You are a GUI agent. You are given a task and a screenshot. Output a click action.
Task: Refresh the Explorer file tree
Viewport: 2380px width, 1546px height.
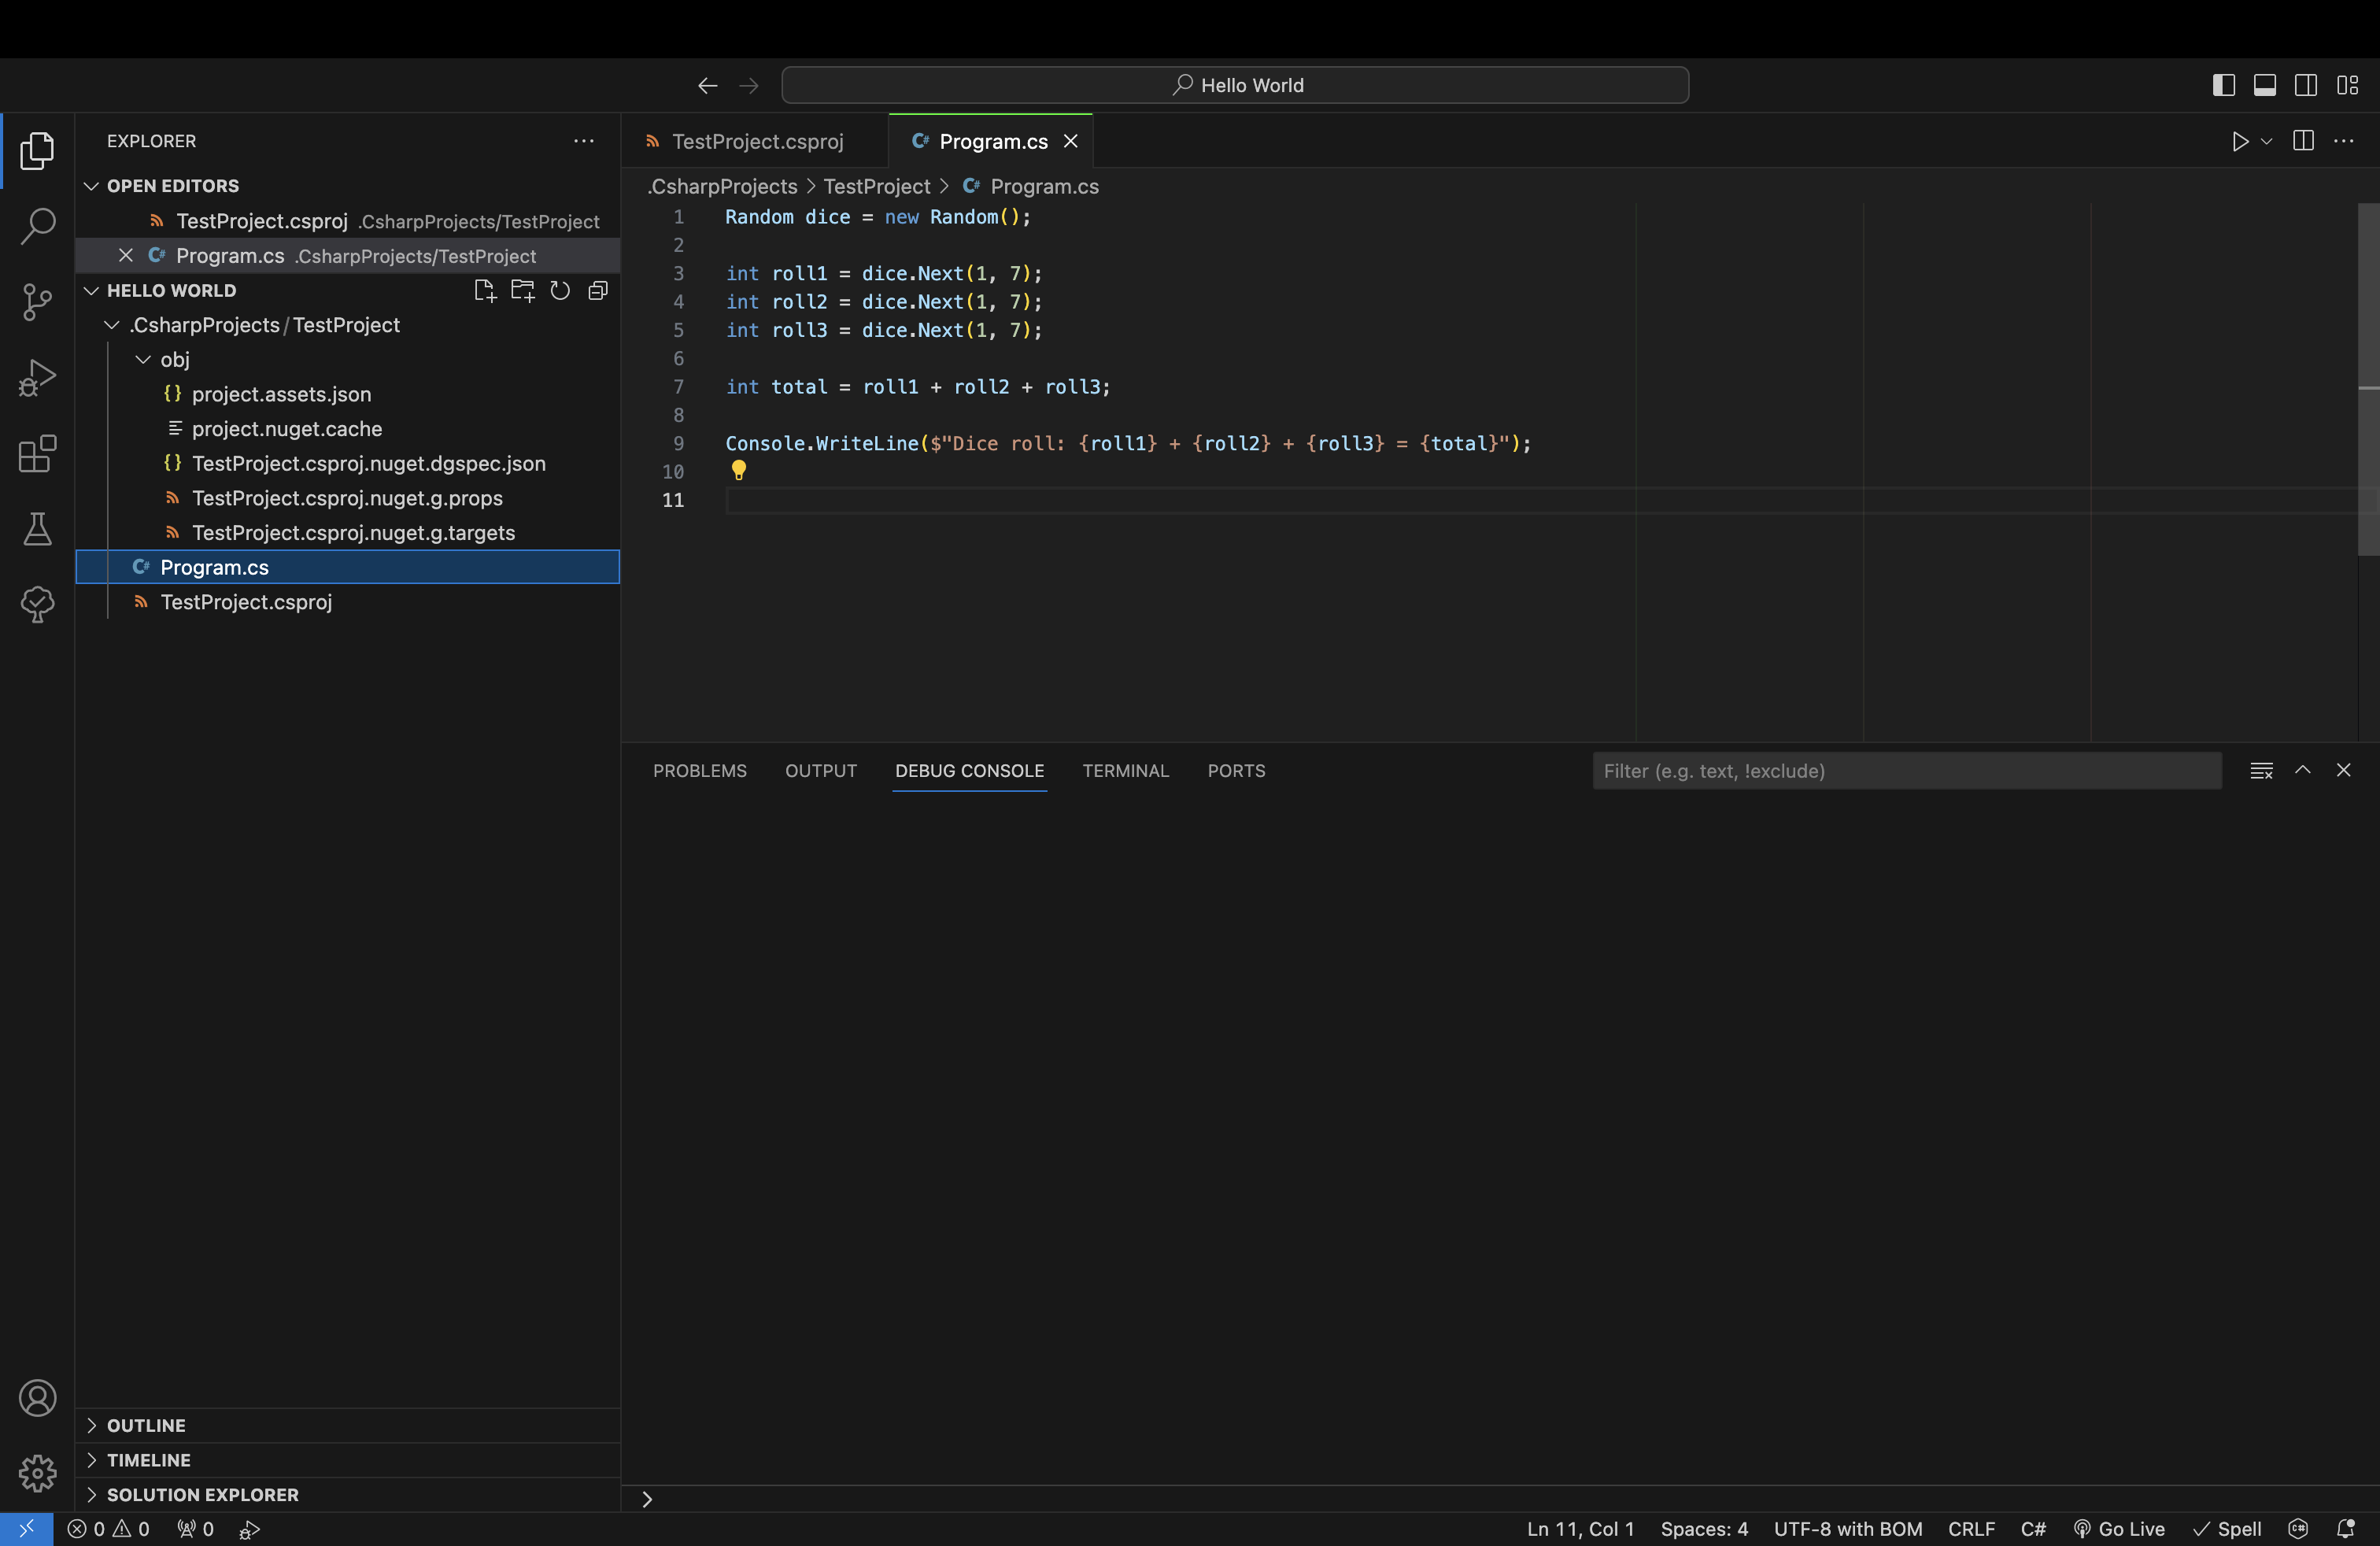point(560,291)
